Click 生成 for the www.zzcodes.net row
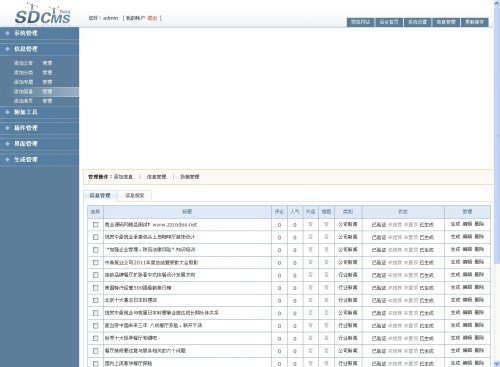 click(455, 224)
